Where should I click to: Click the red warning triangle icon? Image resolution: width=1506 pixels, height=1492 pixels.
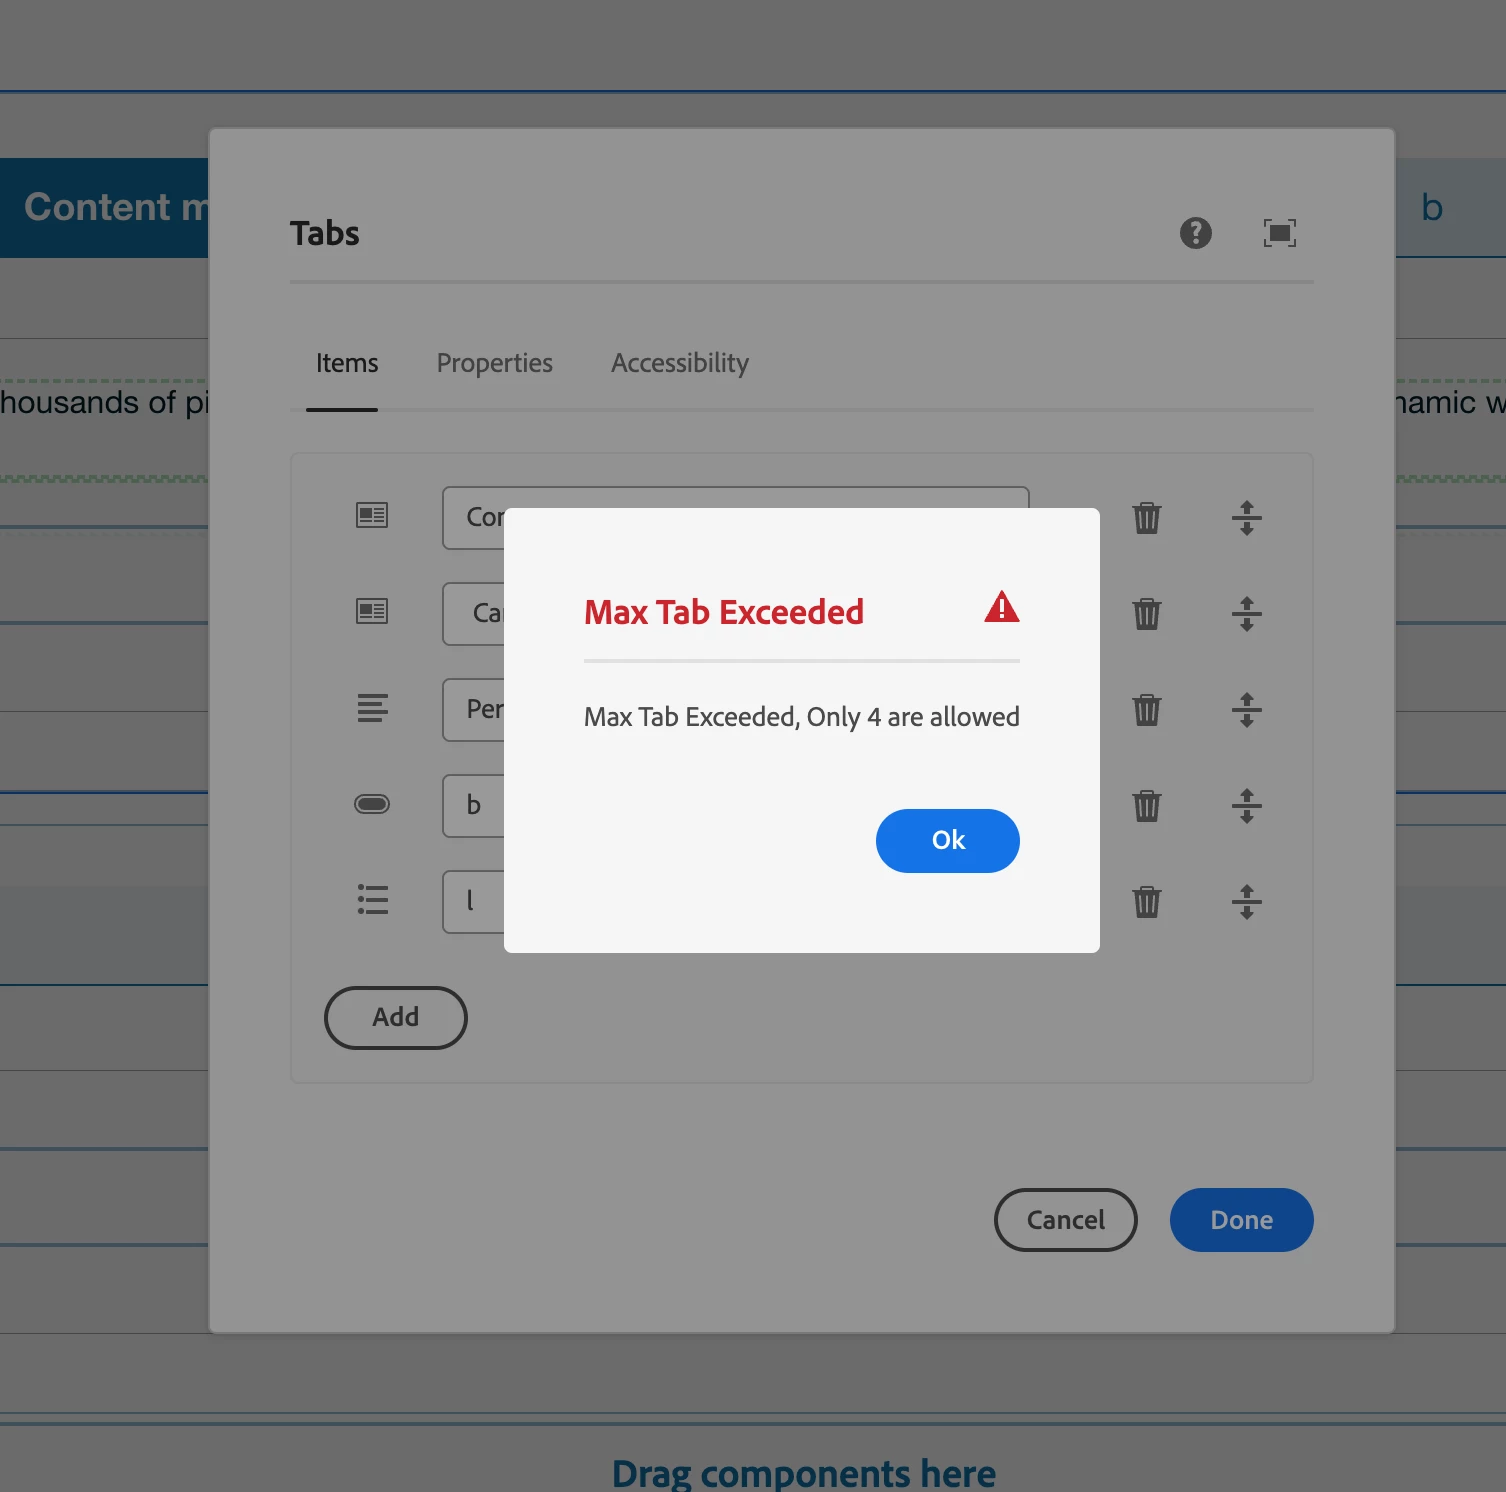tap(1001, 607)
